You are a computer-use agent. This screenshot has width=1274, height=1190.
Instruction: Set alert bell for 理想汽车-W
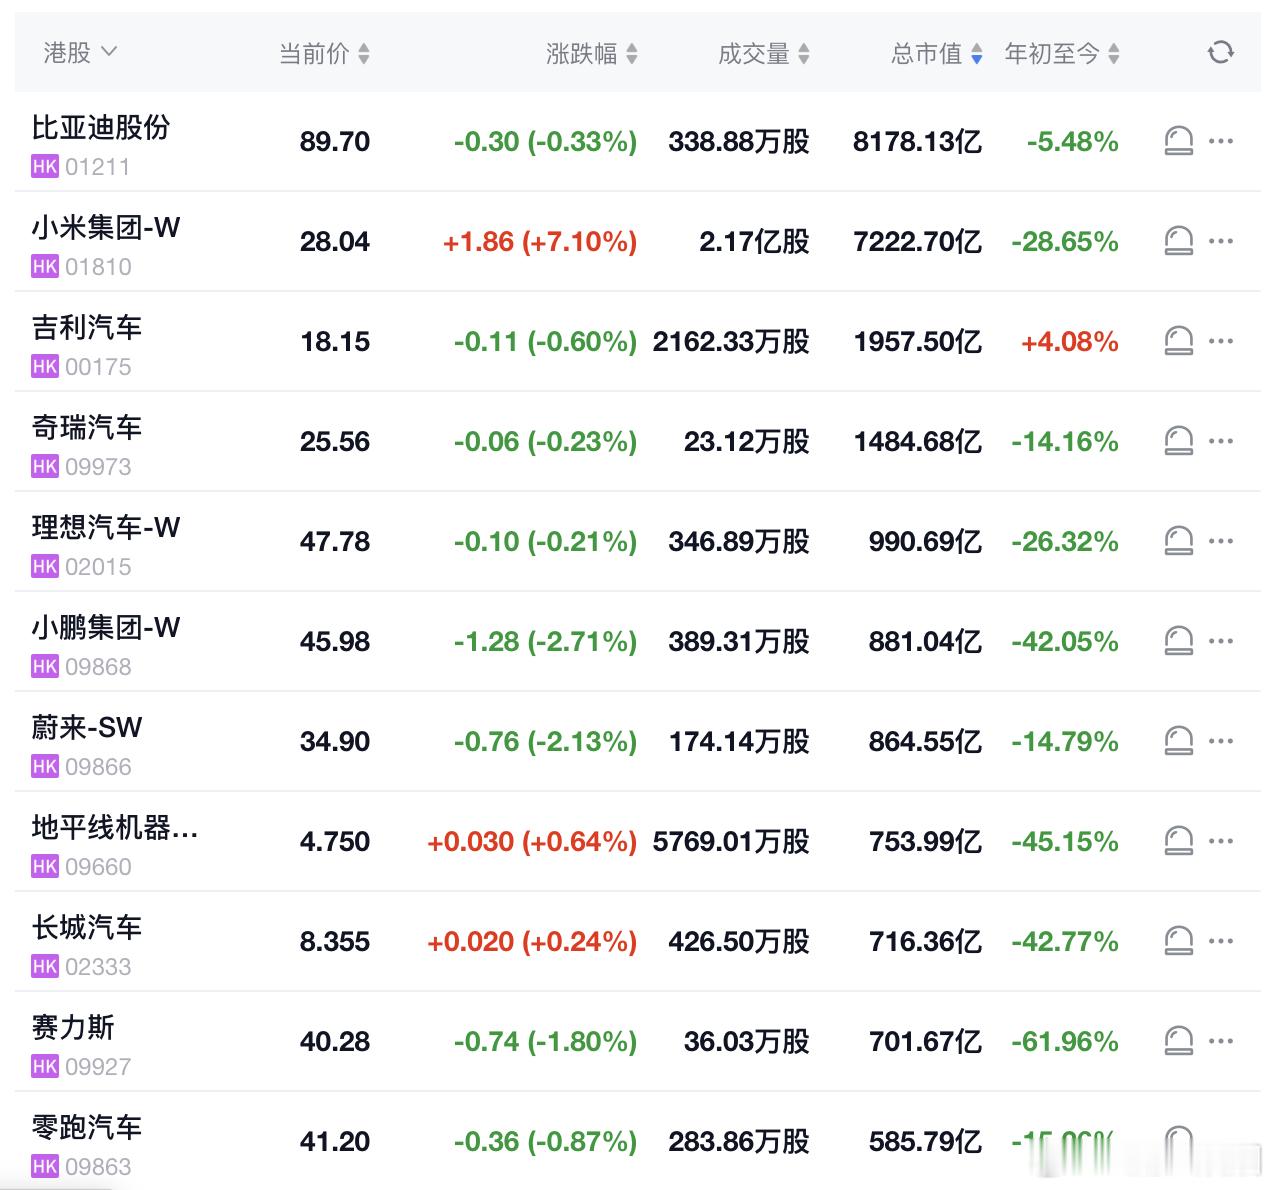(x=1179, y=541)
